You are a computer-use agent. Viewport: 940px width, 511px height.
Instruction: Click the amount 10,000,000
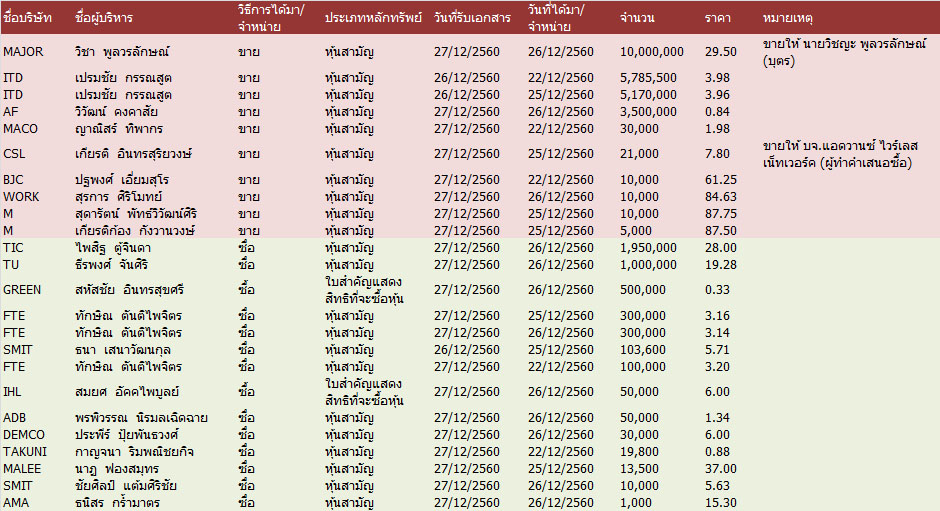coord(652,52)
